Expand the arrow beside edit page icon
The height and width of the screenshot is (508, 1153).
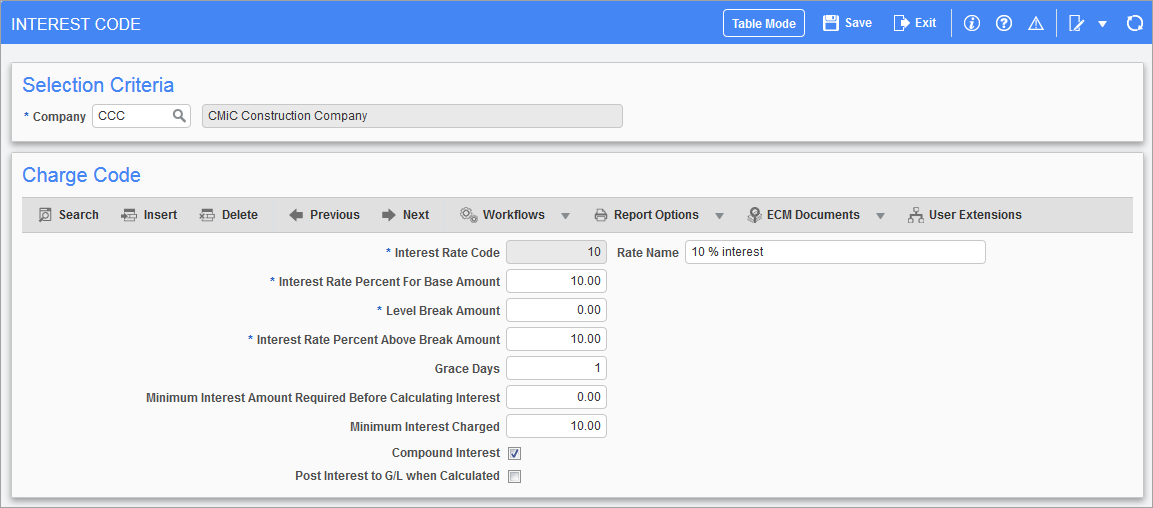(1102, 24)
